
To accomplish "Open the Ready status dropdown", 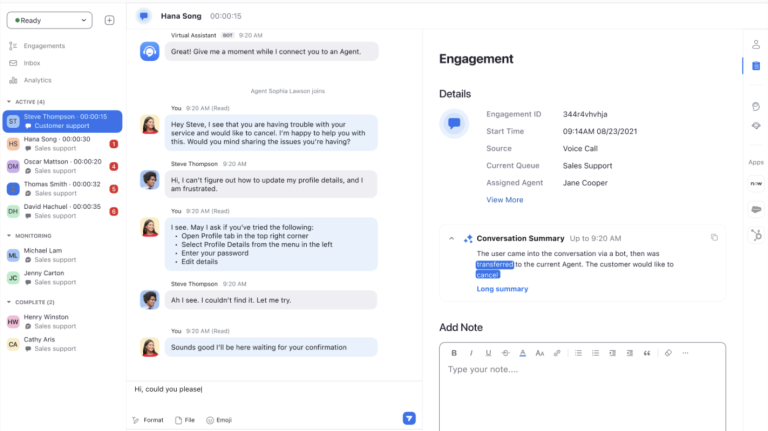I will tap(50, 20).
